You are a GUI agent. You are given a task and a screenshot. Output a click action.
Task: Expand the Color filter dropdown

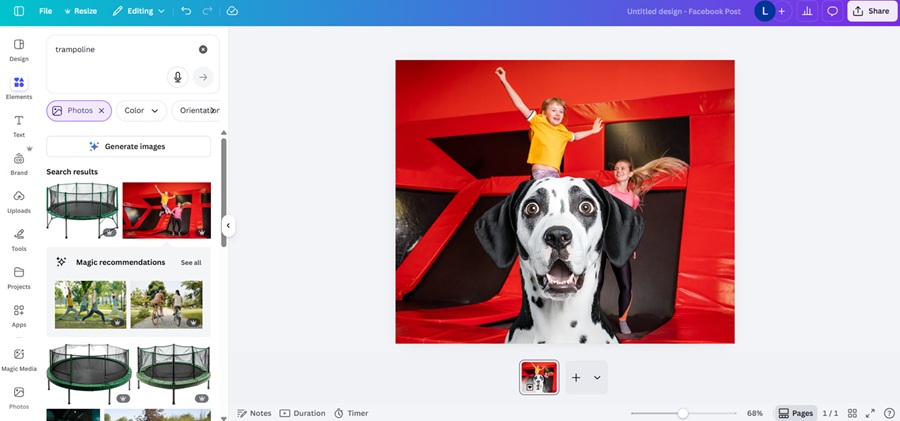click(x=141, y=110)
